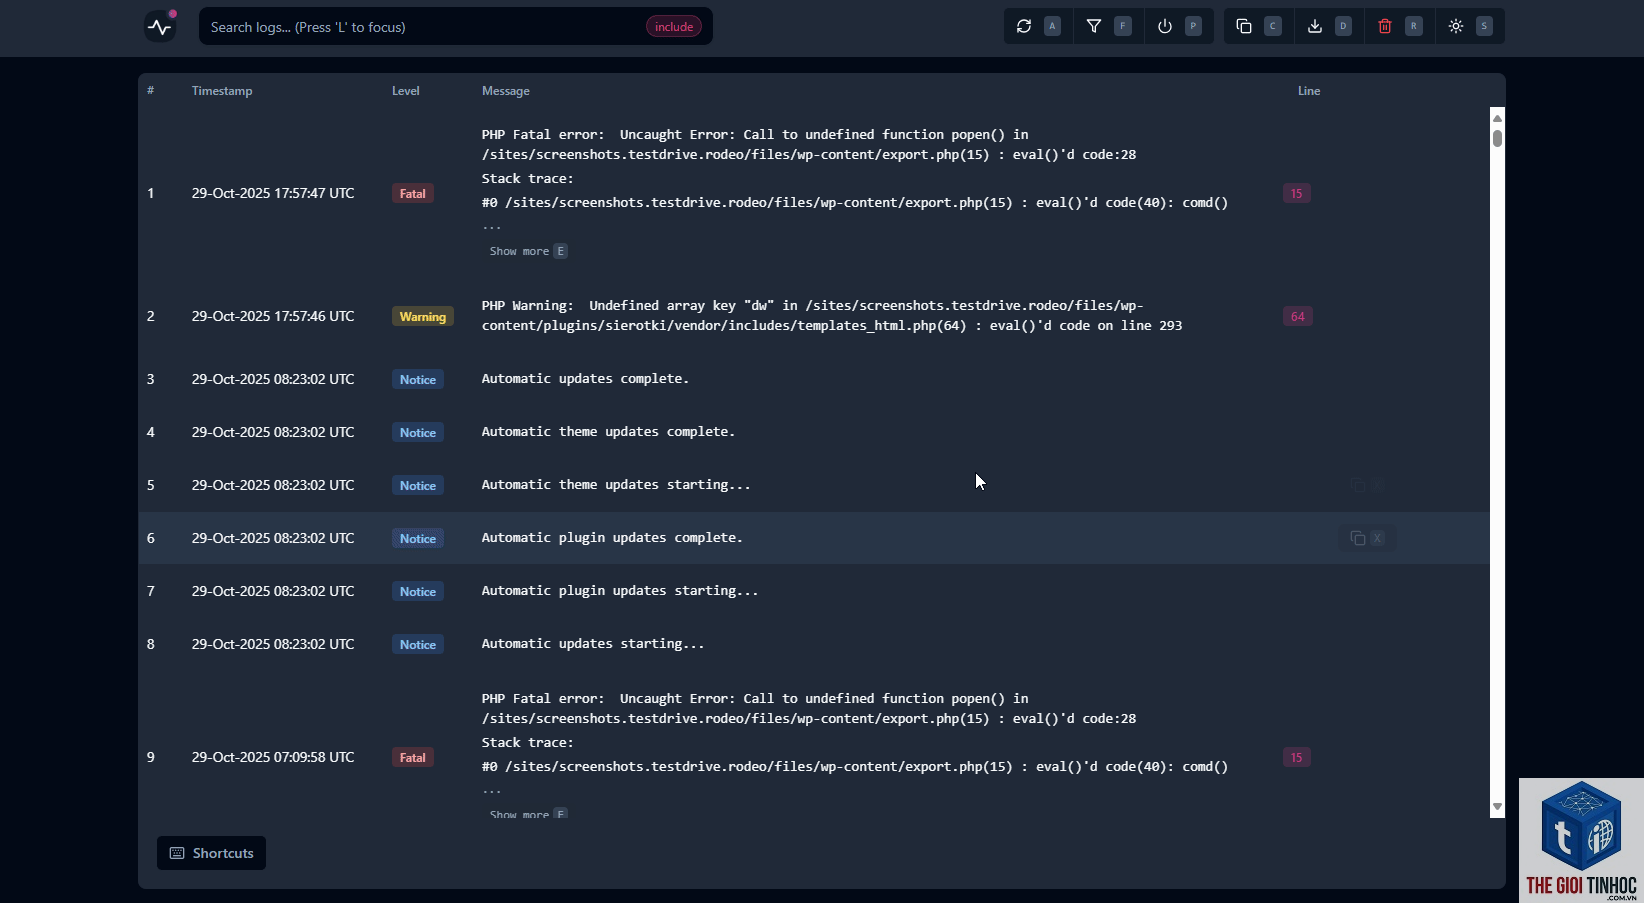Copy all logs using top toolbar copy icon

pos(1244,27)
